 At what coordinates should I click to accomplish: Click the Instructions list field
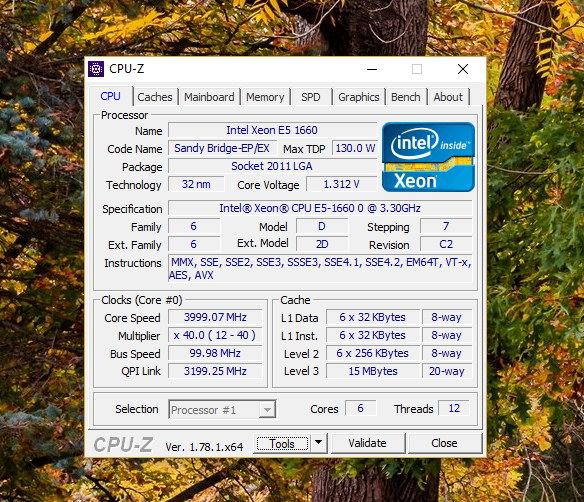tap(320, 269)
